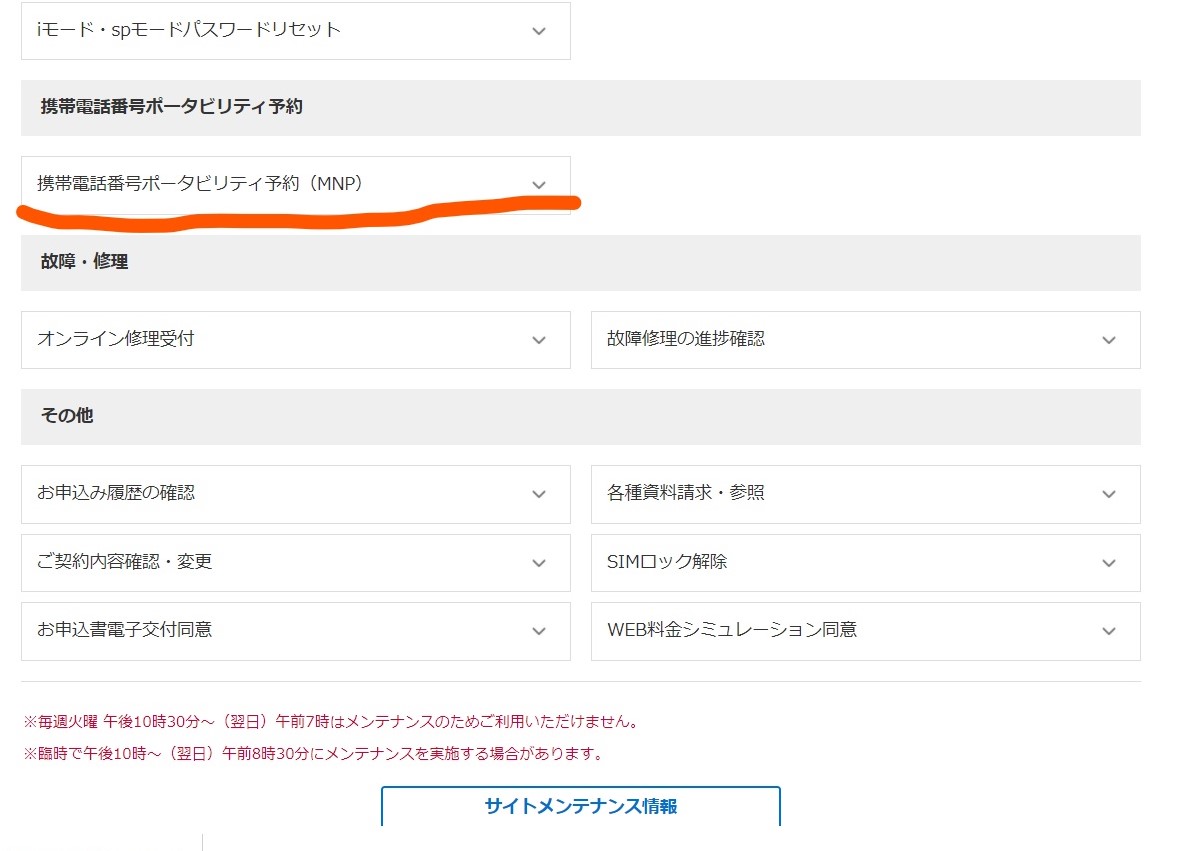The height and width of the screenshot is (851, 1177).
Task: Open the お申込書電子交付同意 expander
Action: (296, 631)
